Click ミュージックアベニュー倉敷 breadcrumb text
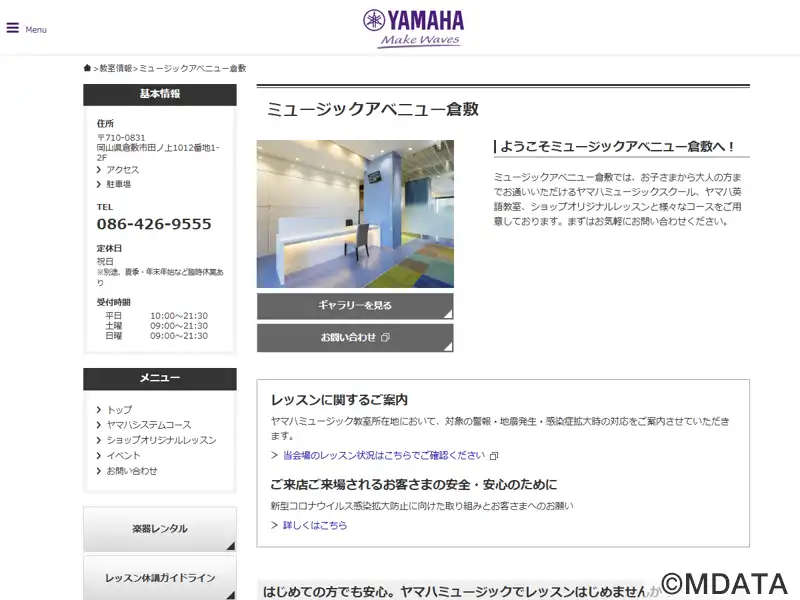 click(x=193, y=68)
